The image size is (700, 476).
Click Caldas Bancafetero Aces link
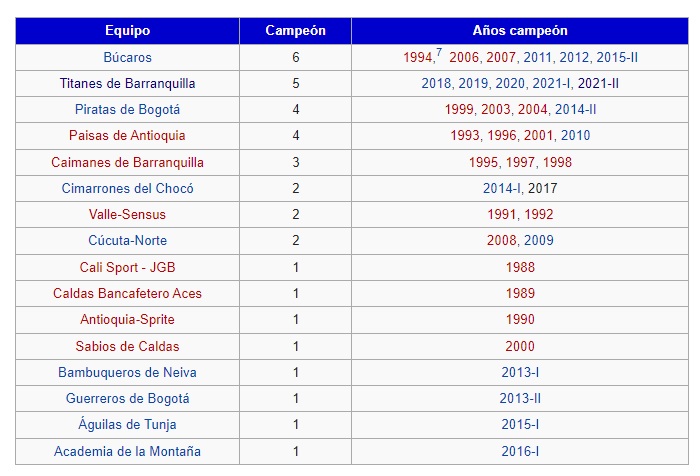[128, 293]
